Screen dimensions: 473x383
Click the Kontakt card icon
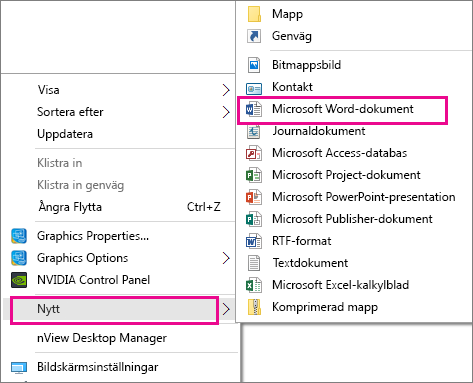pos(254,88)
